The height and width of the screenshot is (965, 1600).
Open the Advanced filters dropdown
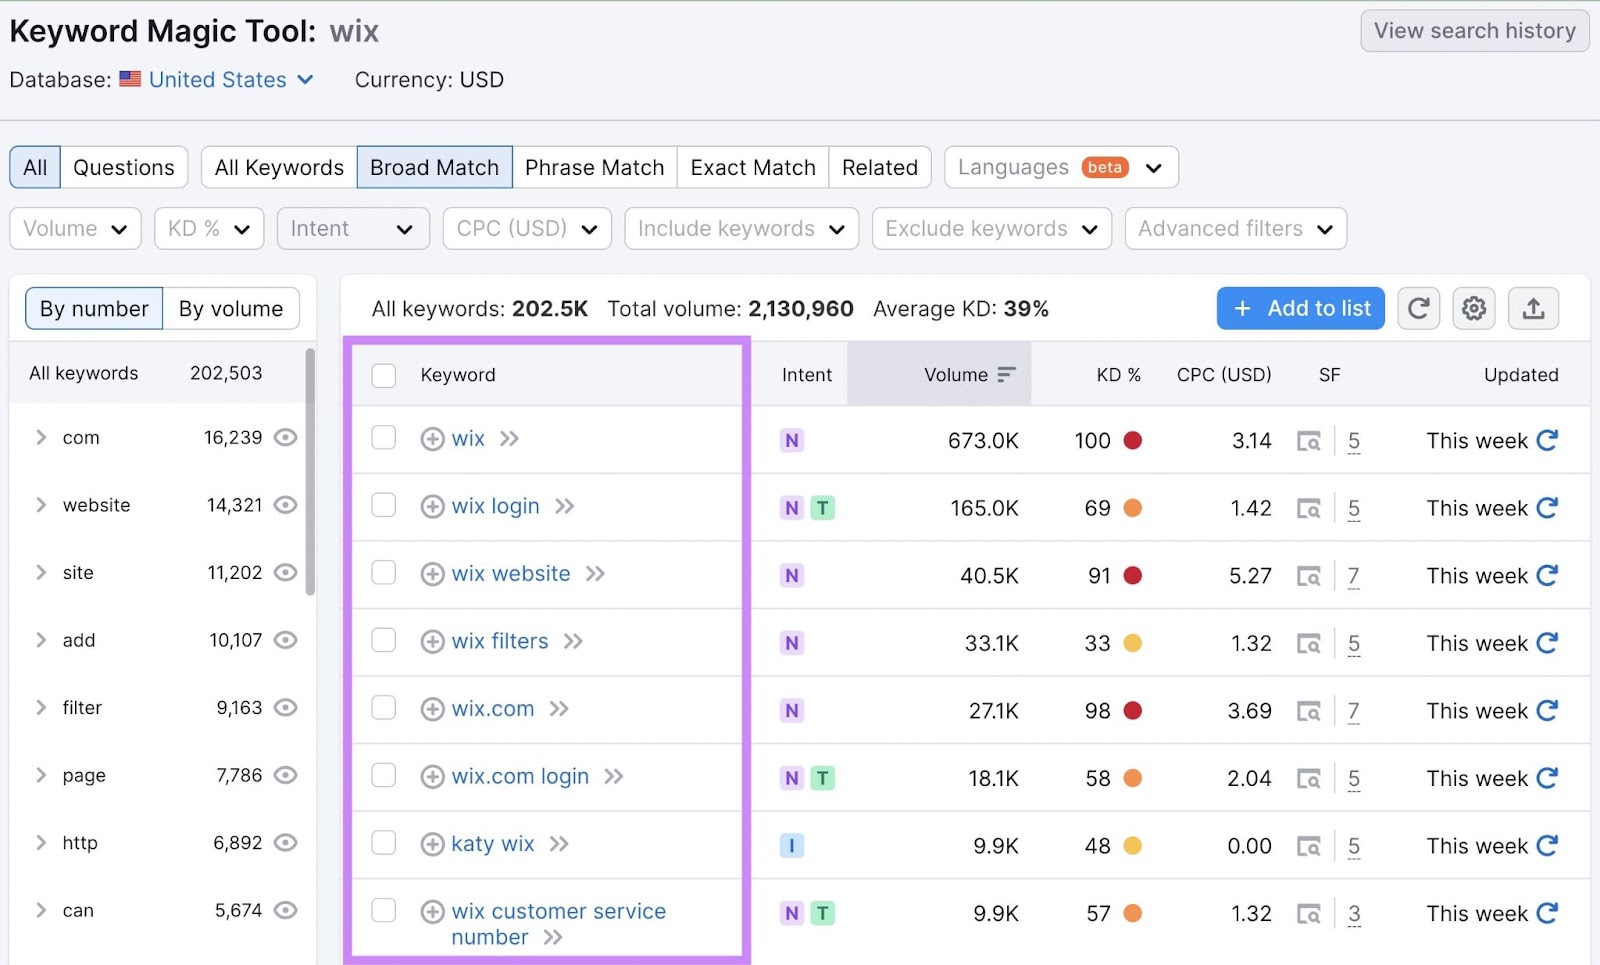click(x=1236, y=228)
